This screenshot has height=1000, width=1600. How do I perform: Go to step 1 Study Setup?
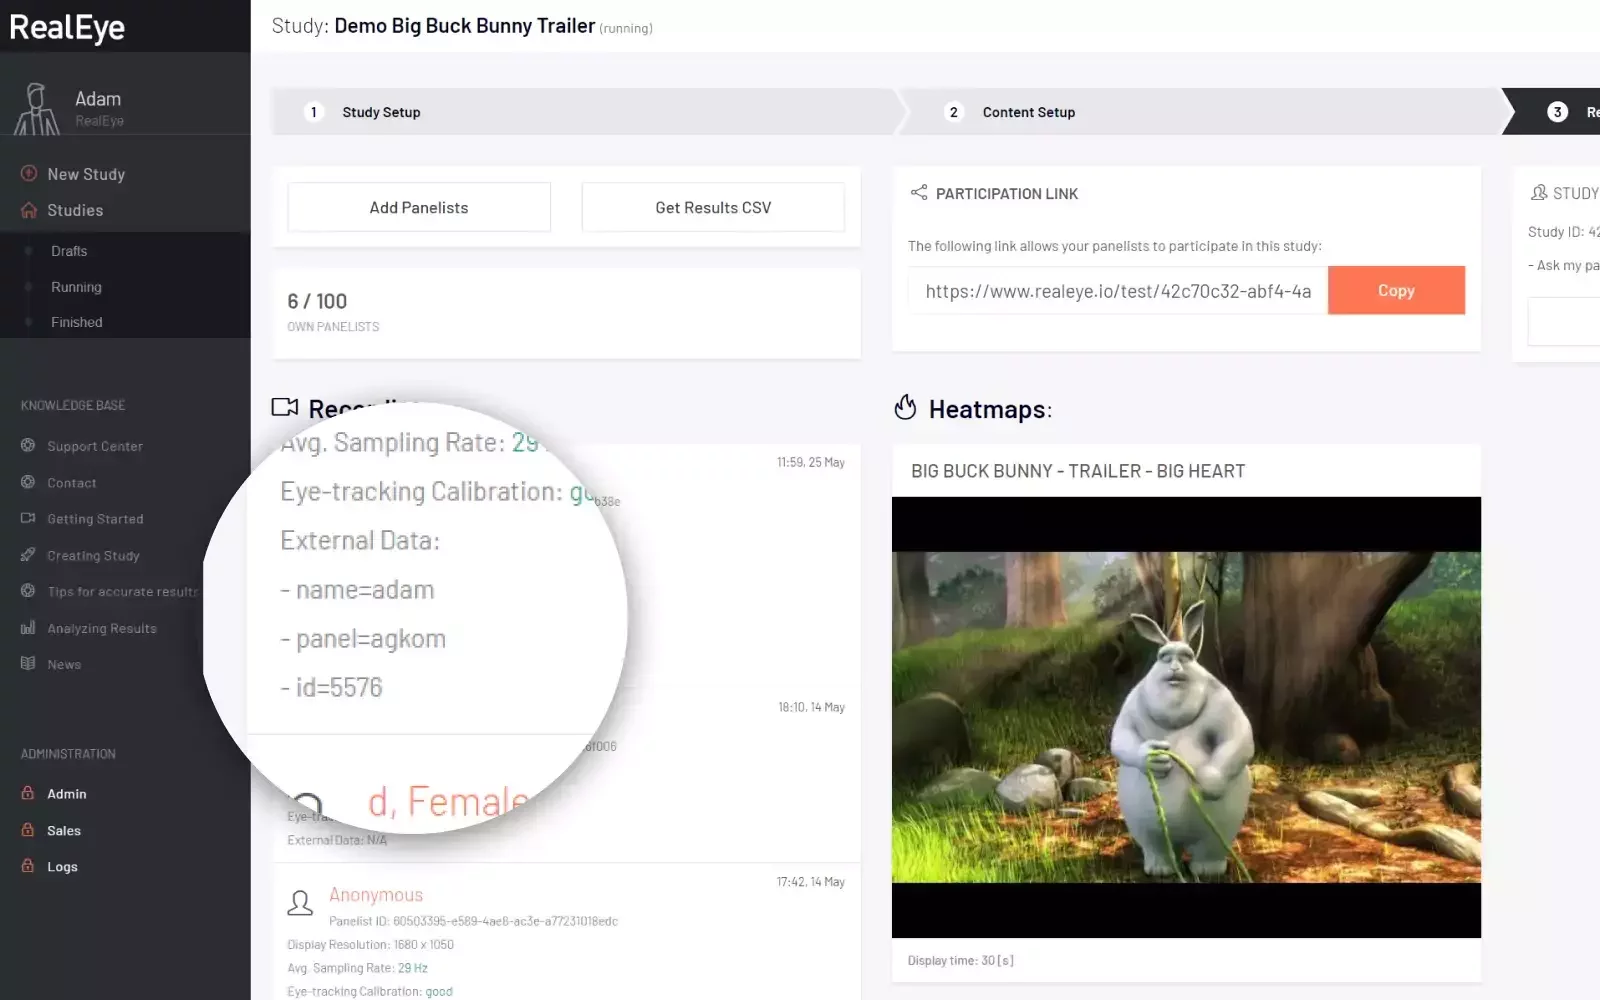[587, 112]
